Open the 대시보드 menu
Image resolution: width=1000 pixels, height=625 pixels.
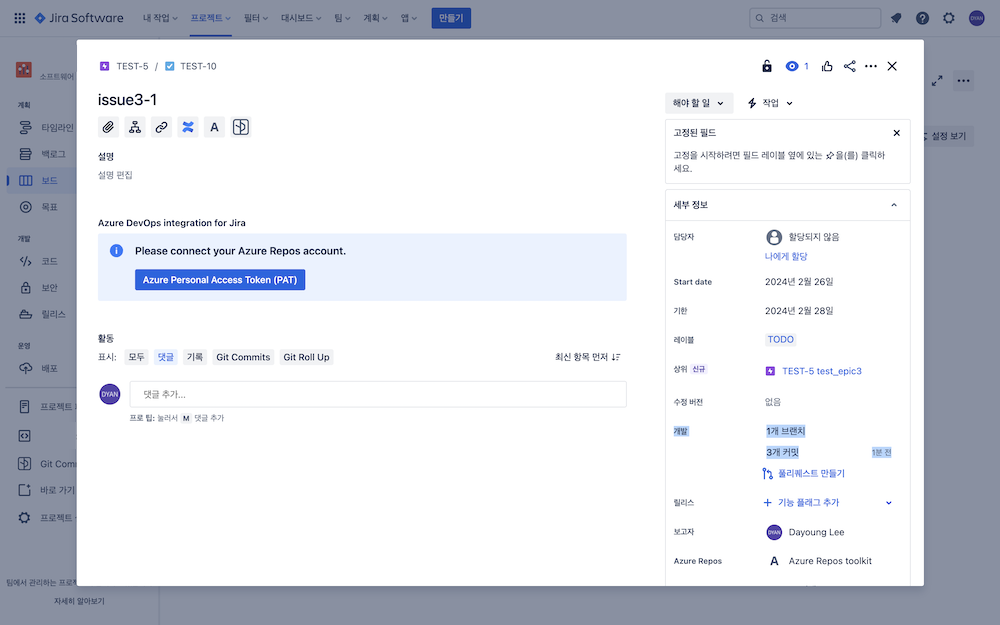(x=301, y=18)
